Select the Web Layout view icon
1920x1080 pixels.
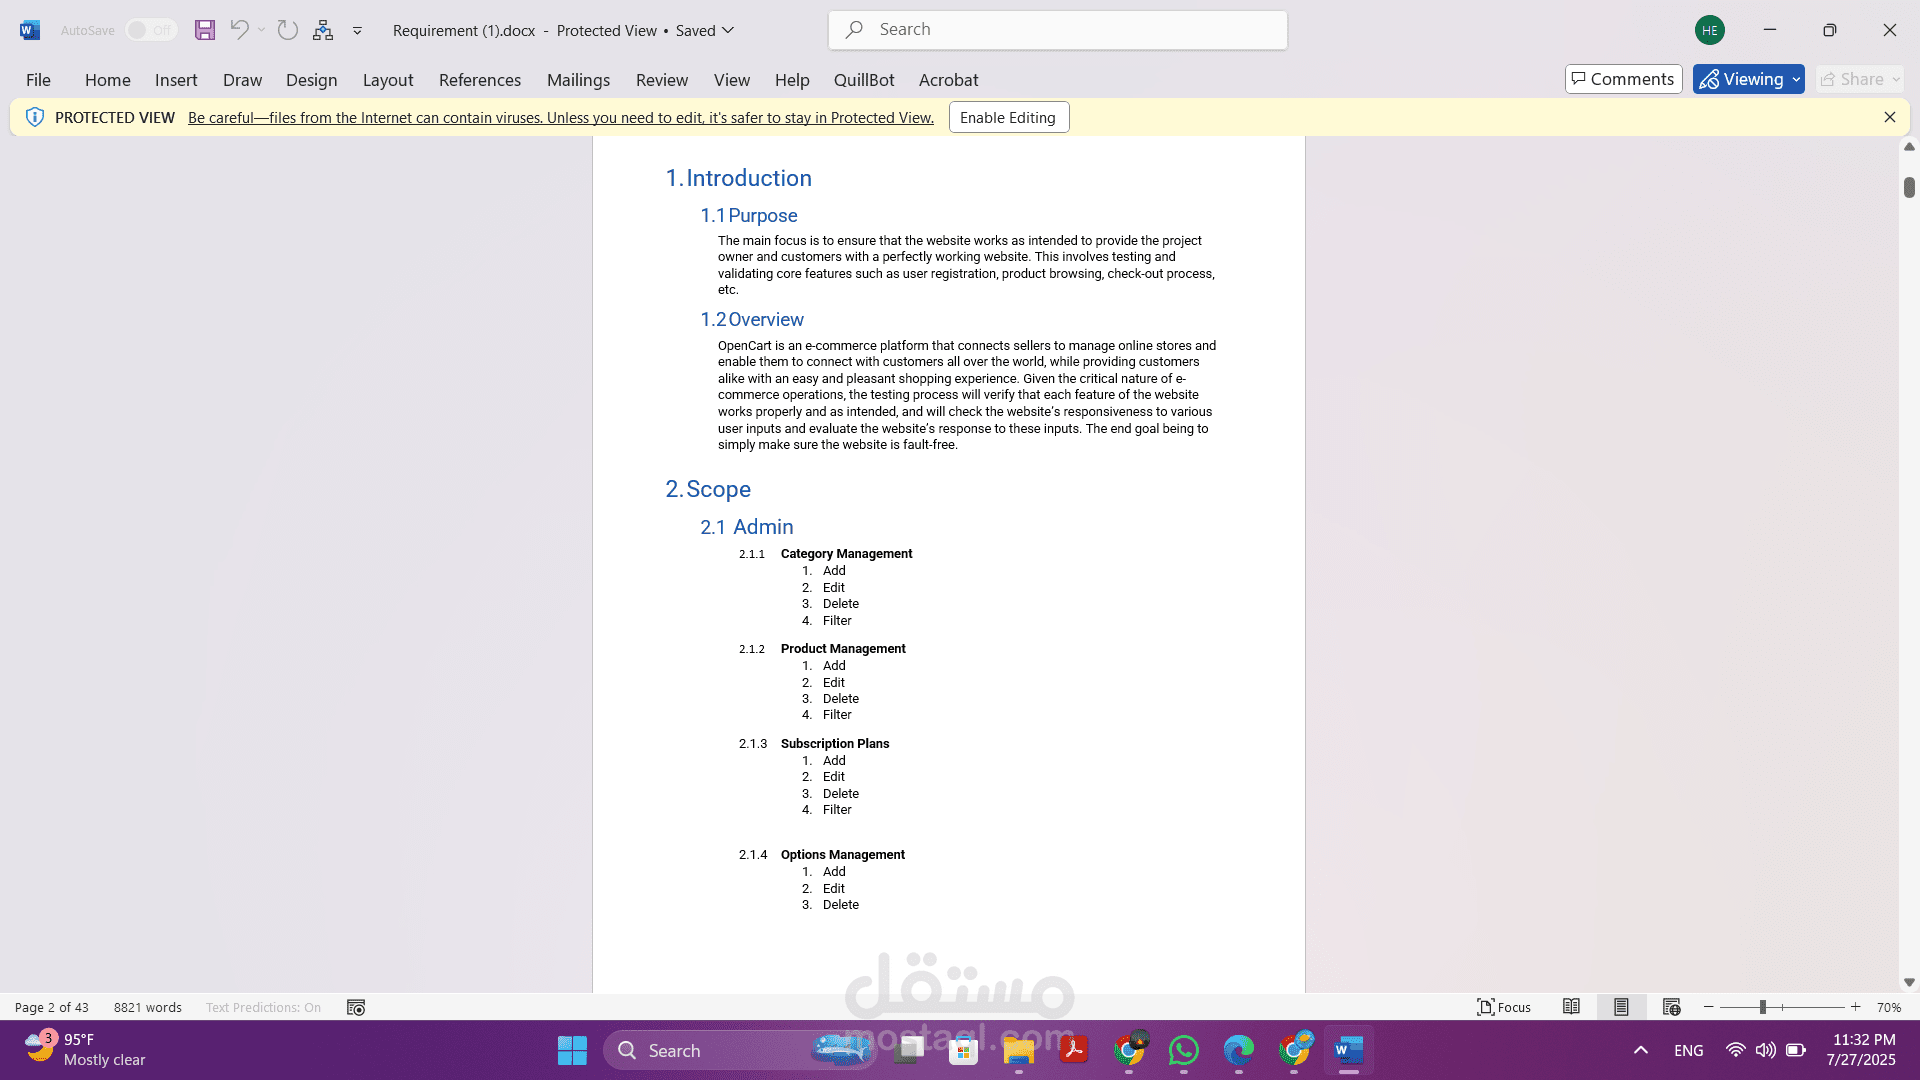pos(1671,1007)
